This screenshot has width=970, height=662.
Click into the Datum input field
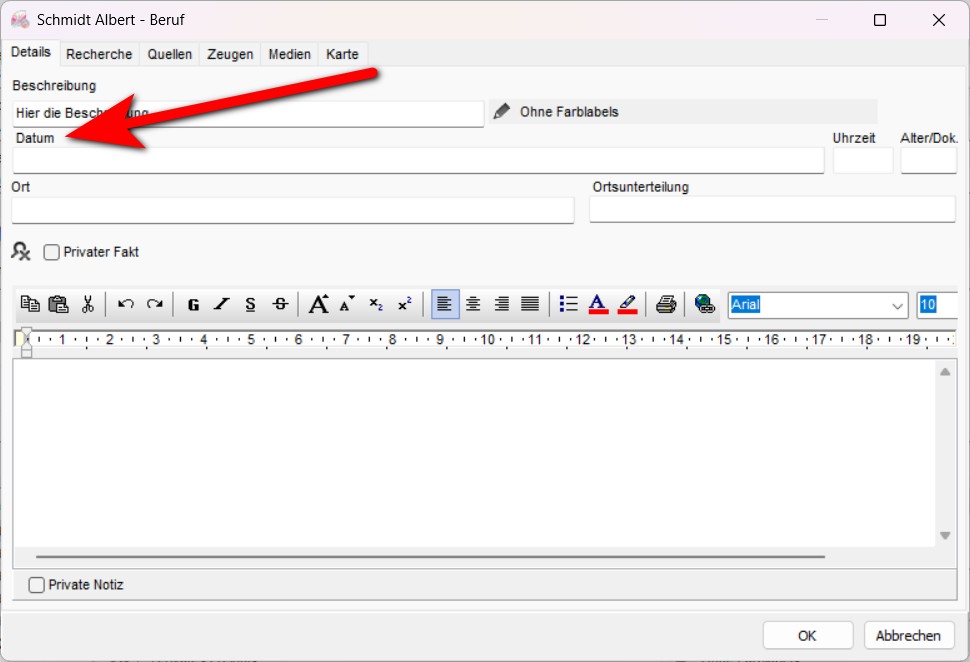[418, 161]
